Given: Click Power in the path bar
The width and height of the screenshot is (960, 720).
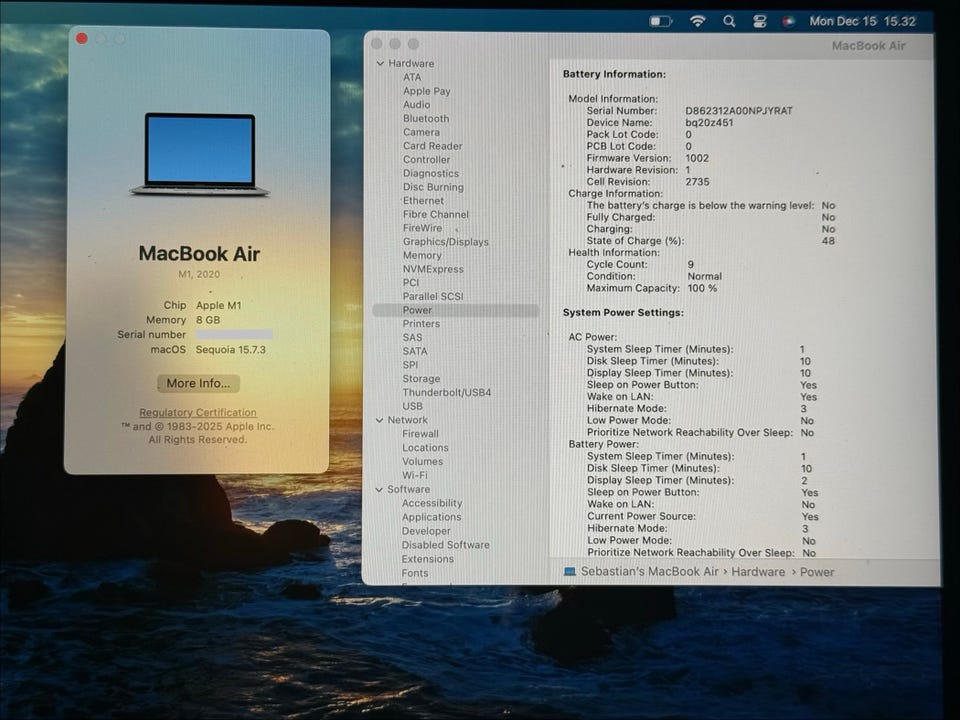Looking at the screenshot, I should 817,572.
